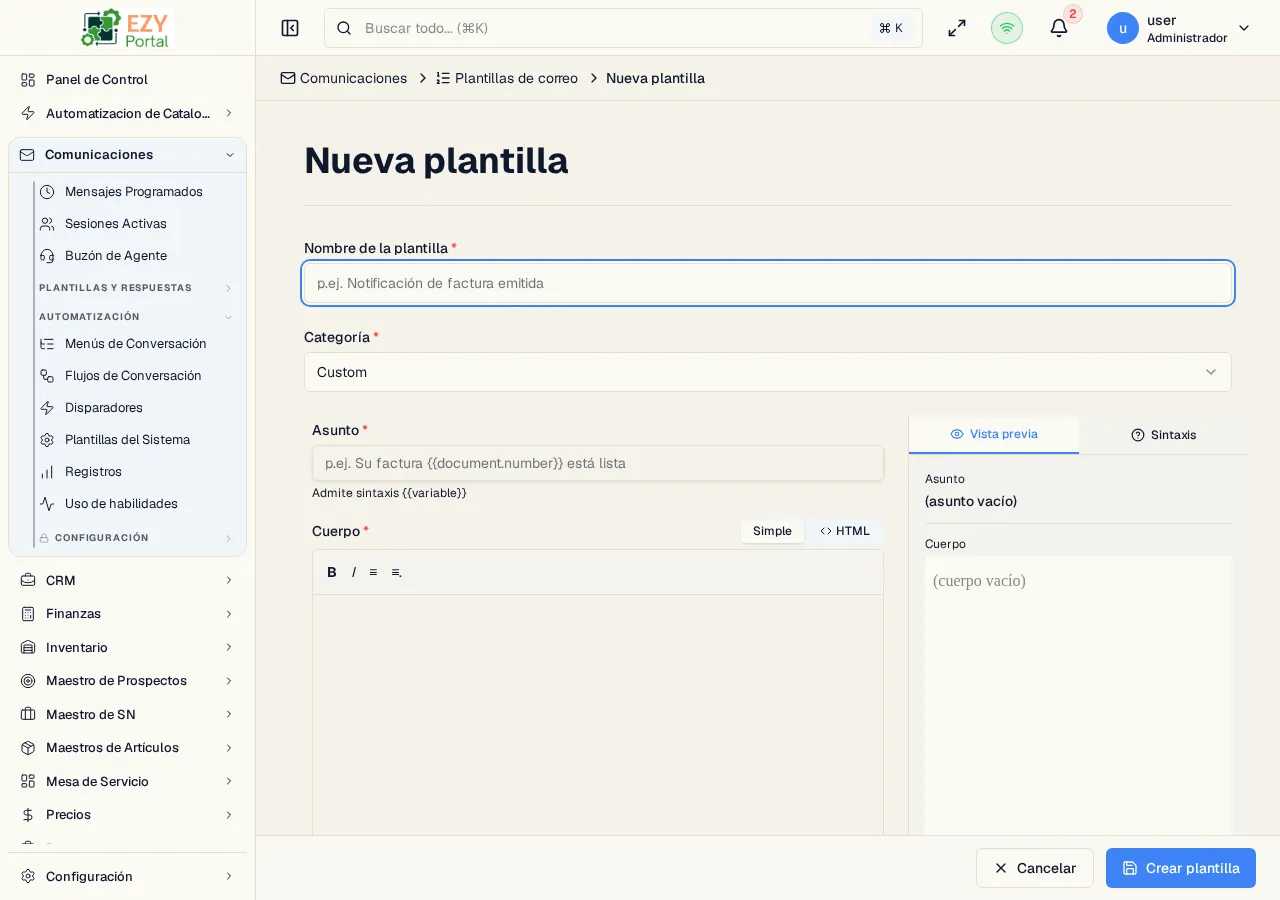Switch body editor to HTML mode
This screenshot has height=900, width=1280.
point(845,531)
